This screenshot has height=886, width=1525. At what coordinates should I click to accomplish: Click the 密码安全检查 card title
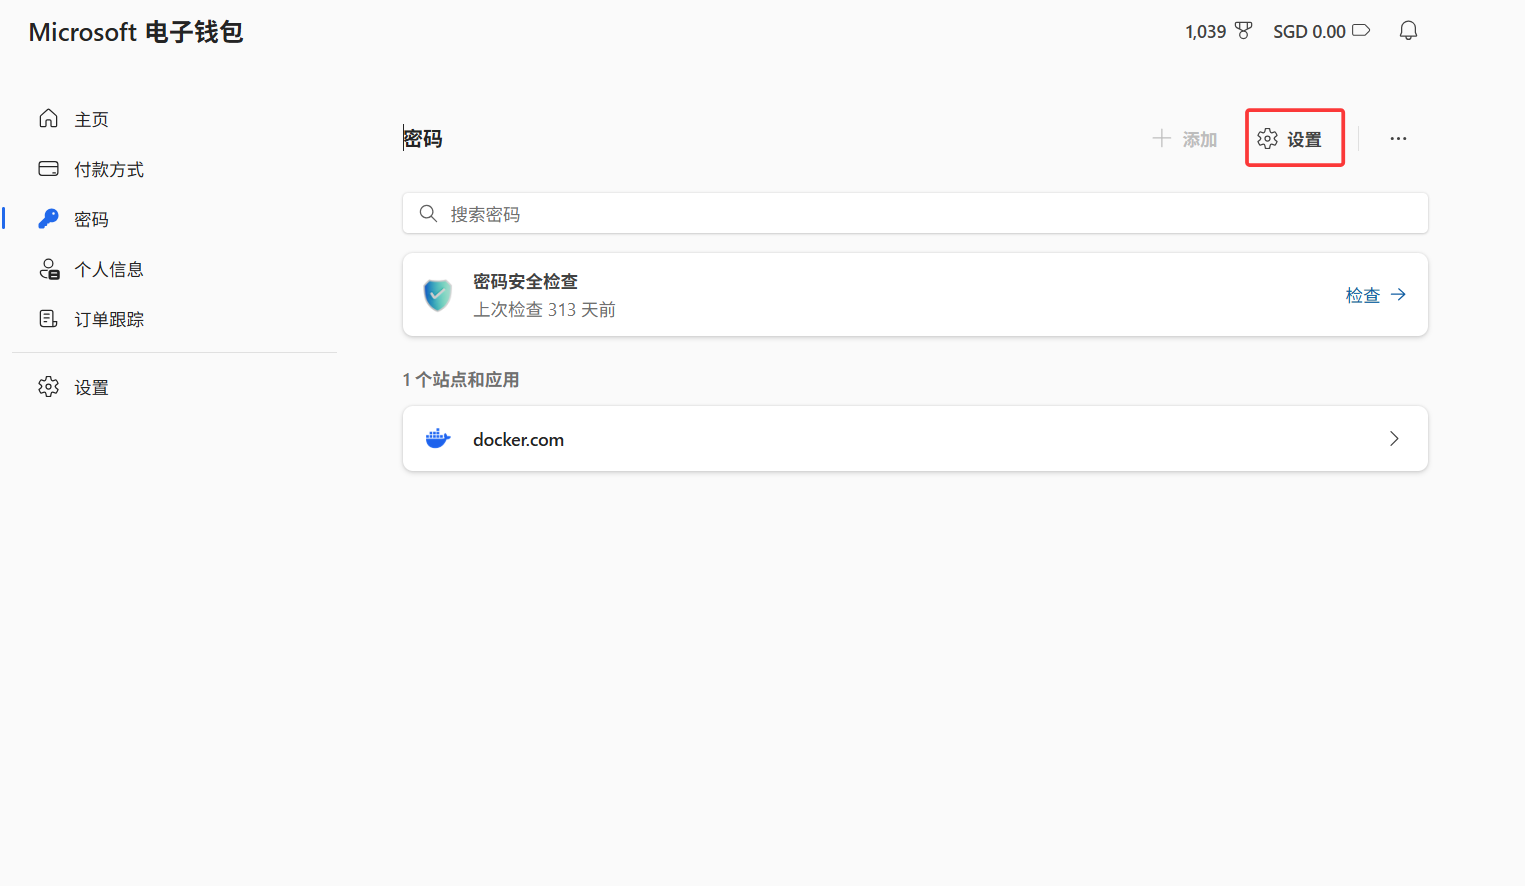525,282
